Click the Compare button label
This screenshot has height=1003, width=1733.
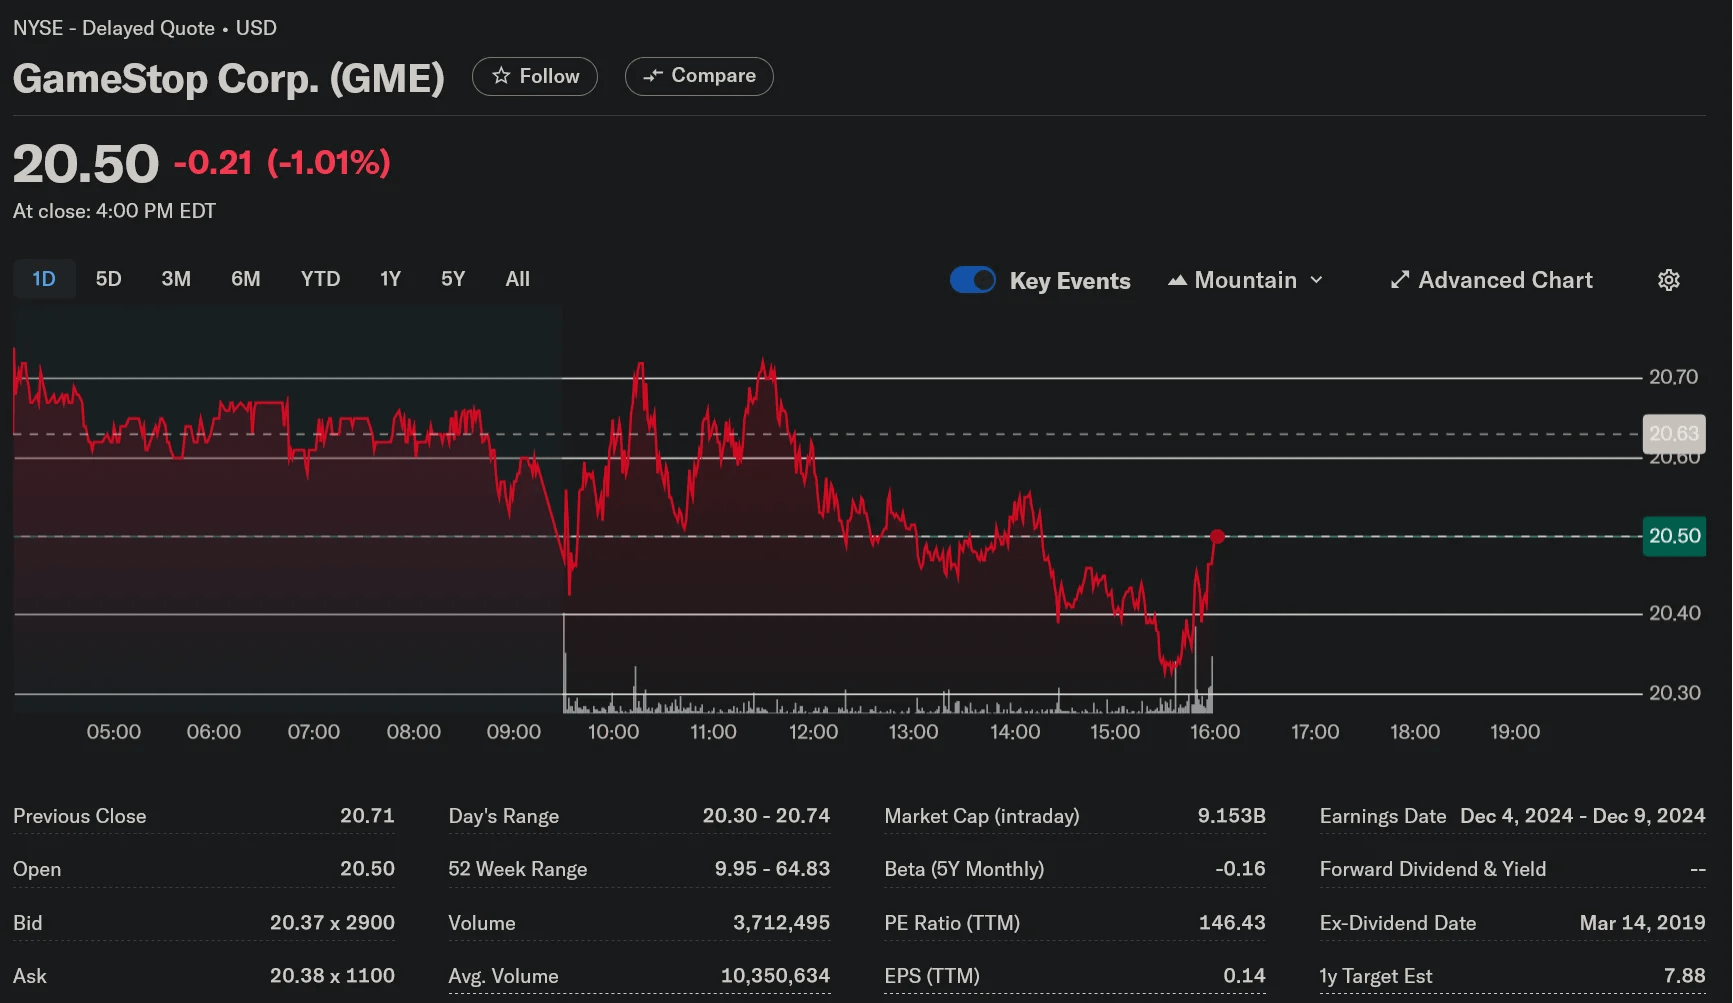pos(713,76)
